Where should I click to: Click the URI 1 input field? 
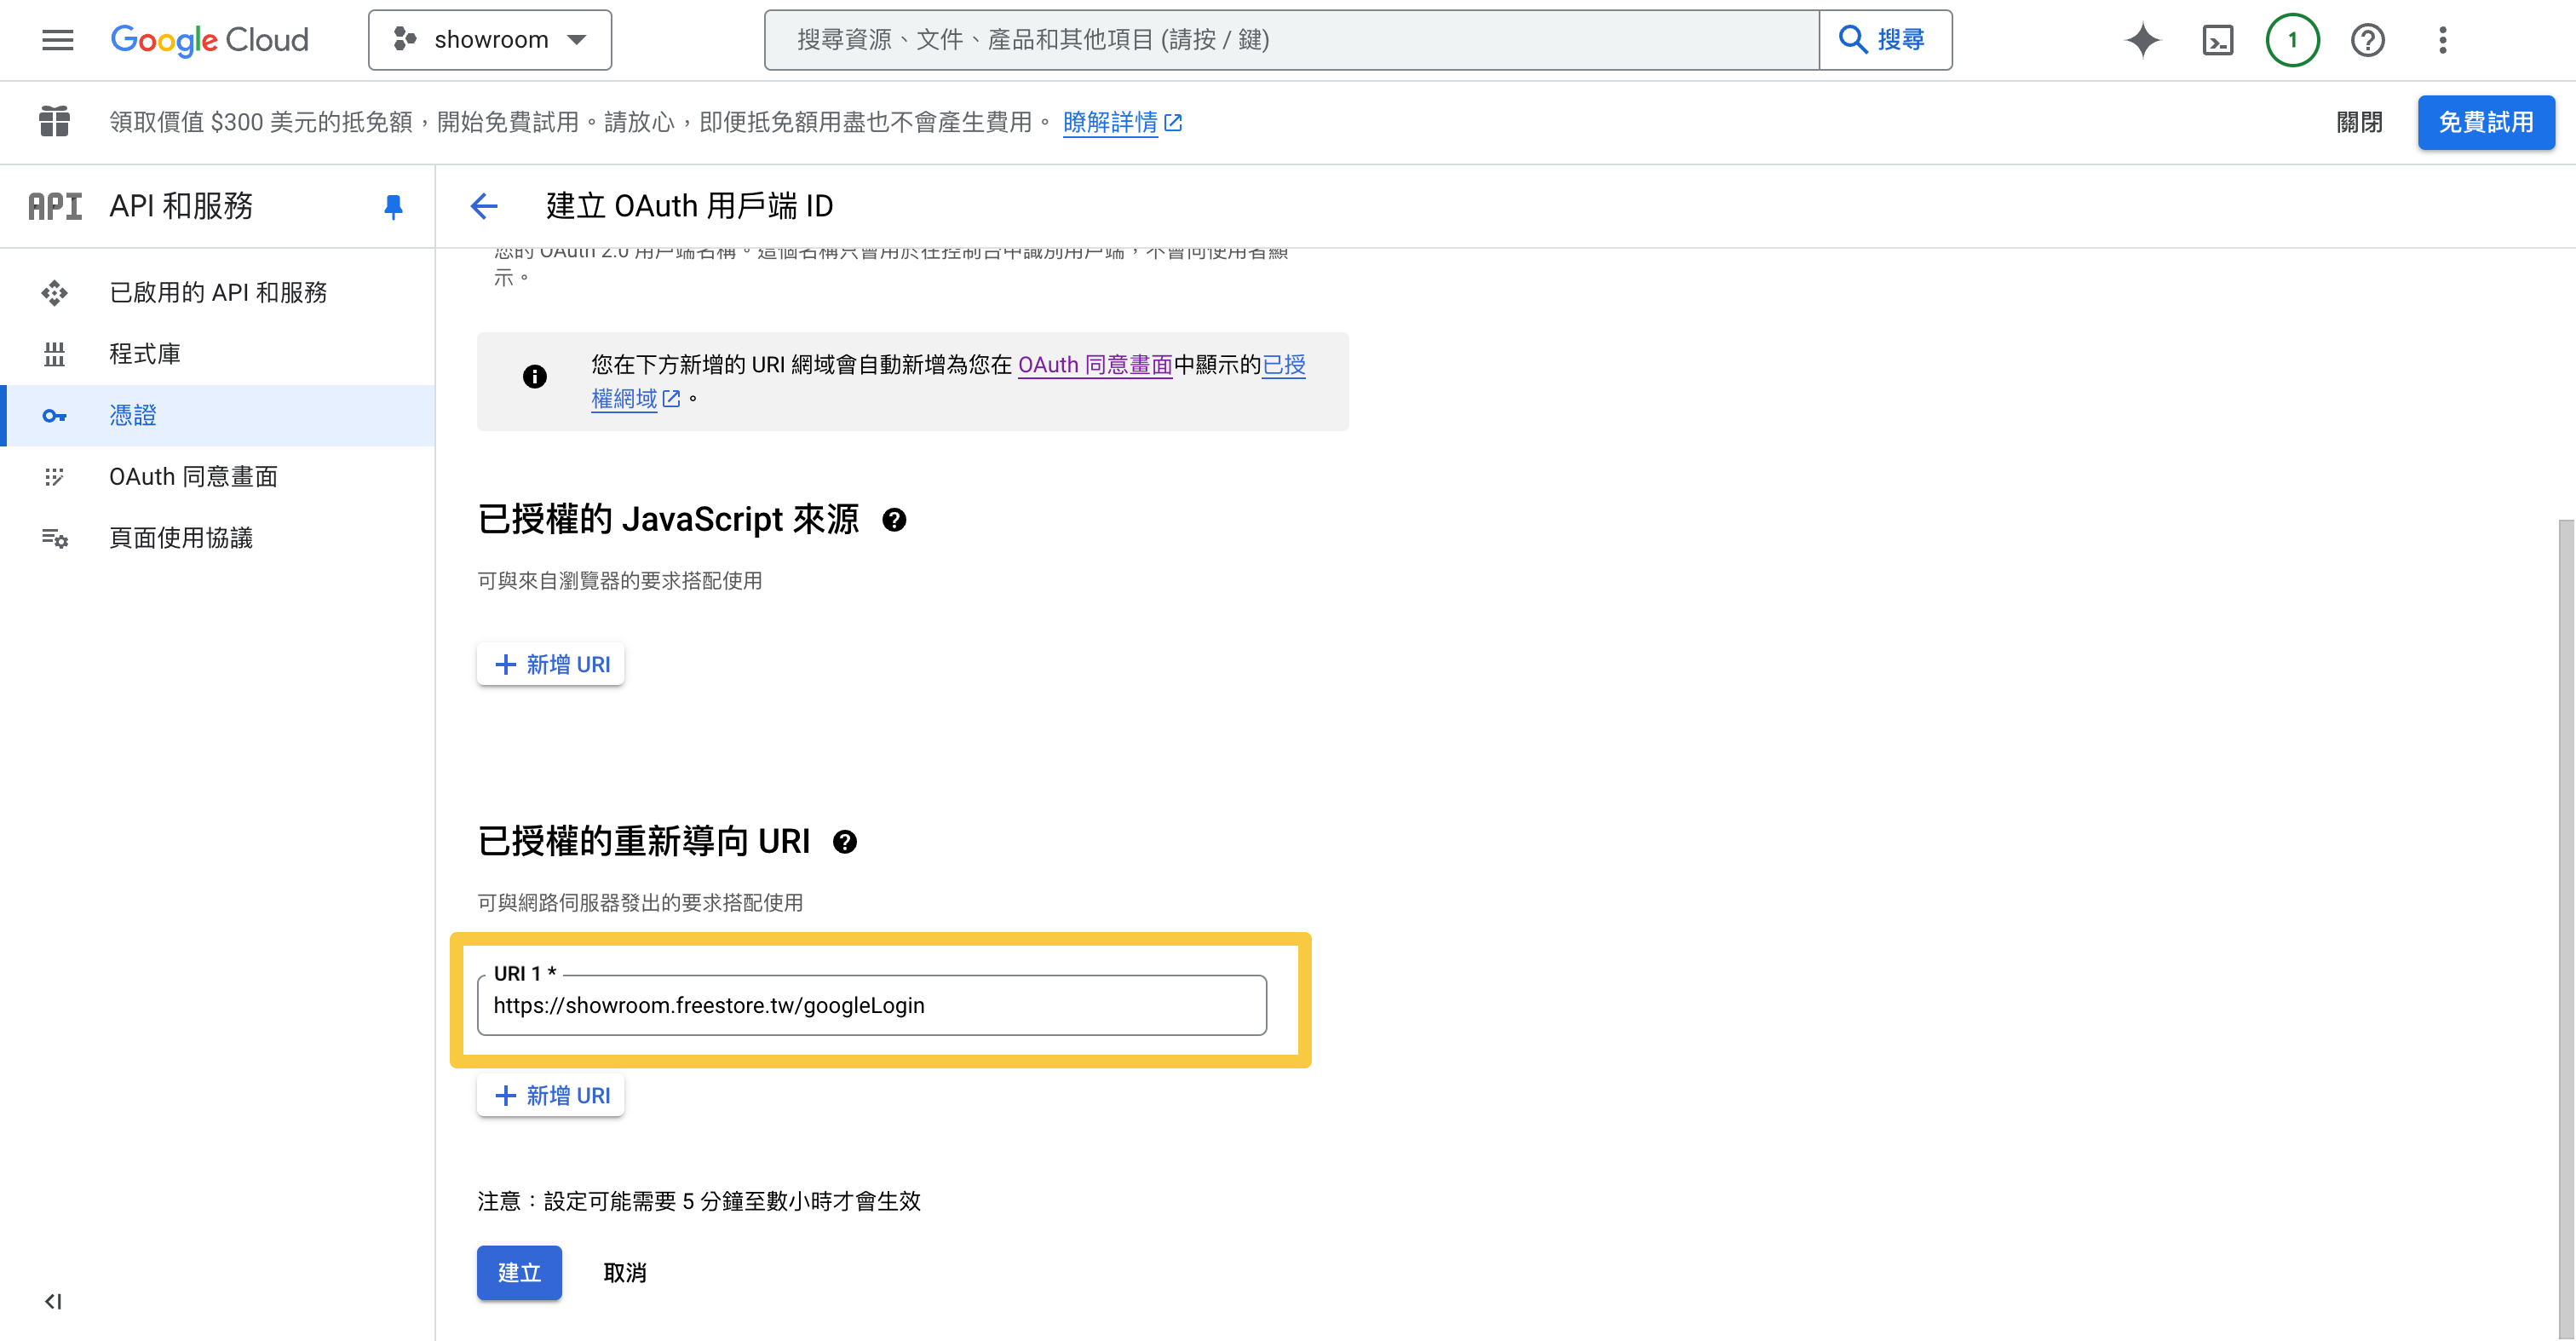pos(871,1005)
